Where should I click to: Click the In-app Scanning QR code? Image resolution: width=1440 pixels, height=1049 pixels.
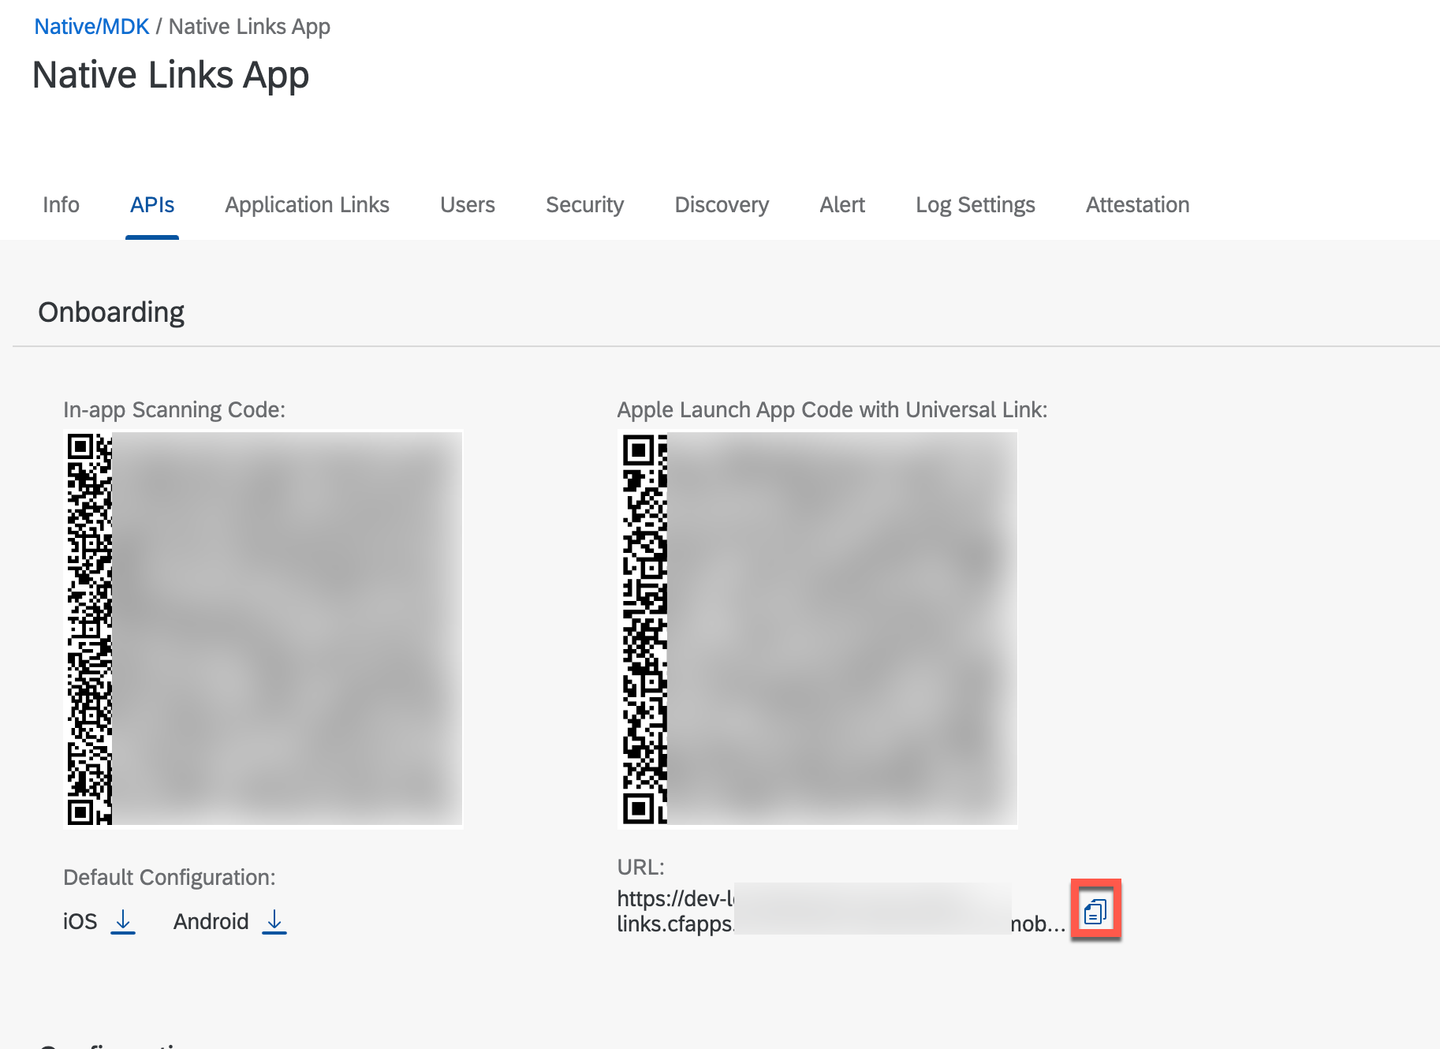click(x=263, y=629)
